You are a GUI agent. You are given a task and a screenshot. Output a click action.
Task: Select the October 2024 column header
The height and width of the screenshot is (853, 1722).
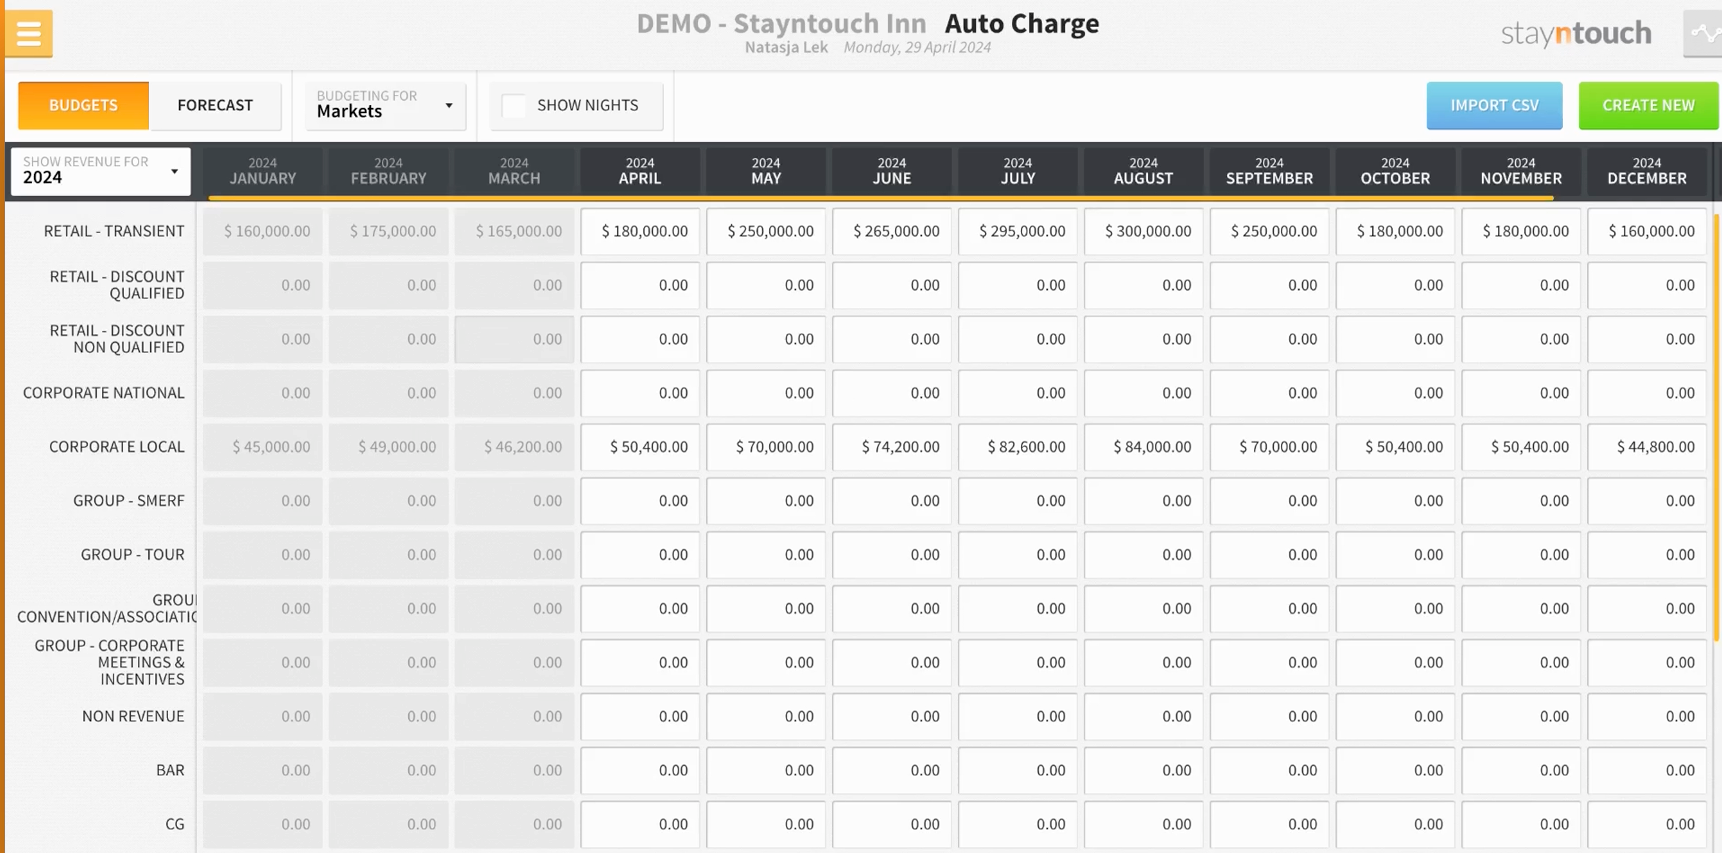(1396, 171)
